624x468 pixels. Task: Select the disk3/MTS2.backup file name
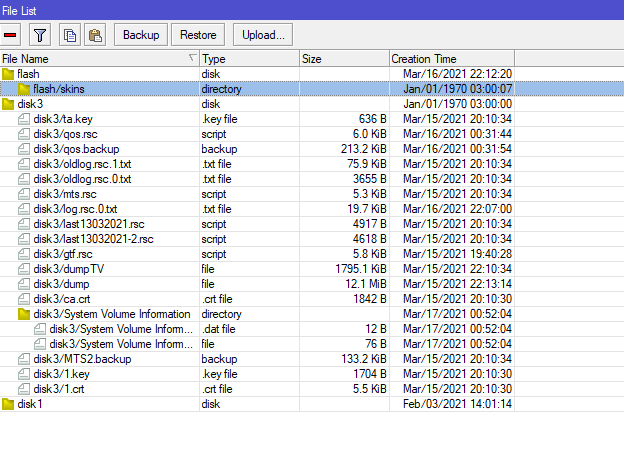pyautogui.click(x=82, y=359)
